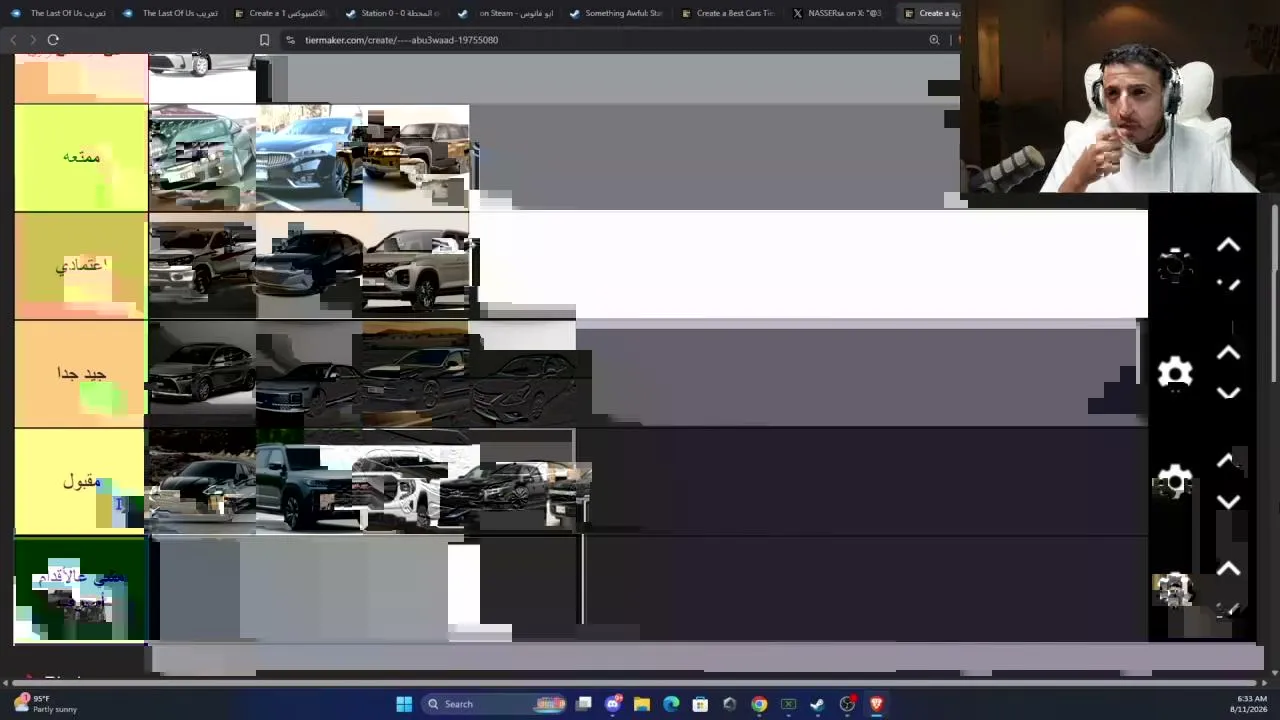Image resolution: width=1280 pixels, height=720 pixels.
Task: Click the مقبول tier label
Action: click(x=81, y=482)
